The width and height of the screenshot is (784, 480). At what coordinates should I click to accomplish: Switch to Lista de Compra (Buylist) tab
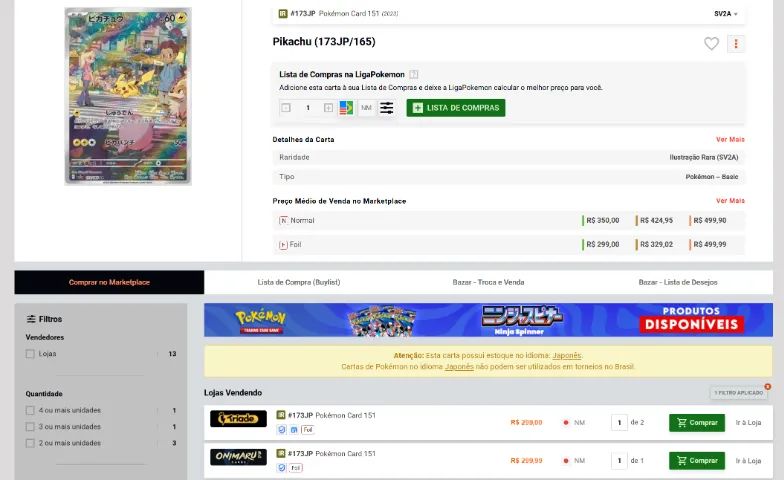tap(298, 282)
